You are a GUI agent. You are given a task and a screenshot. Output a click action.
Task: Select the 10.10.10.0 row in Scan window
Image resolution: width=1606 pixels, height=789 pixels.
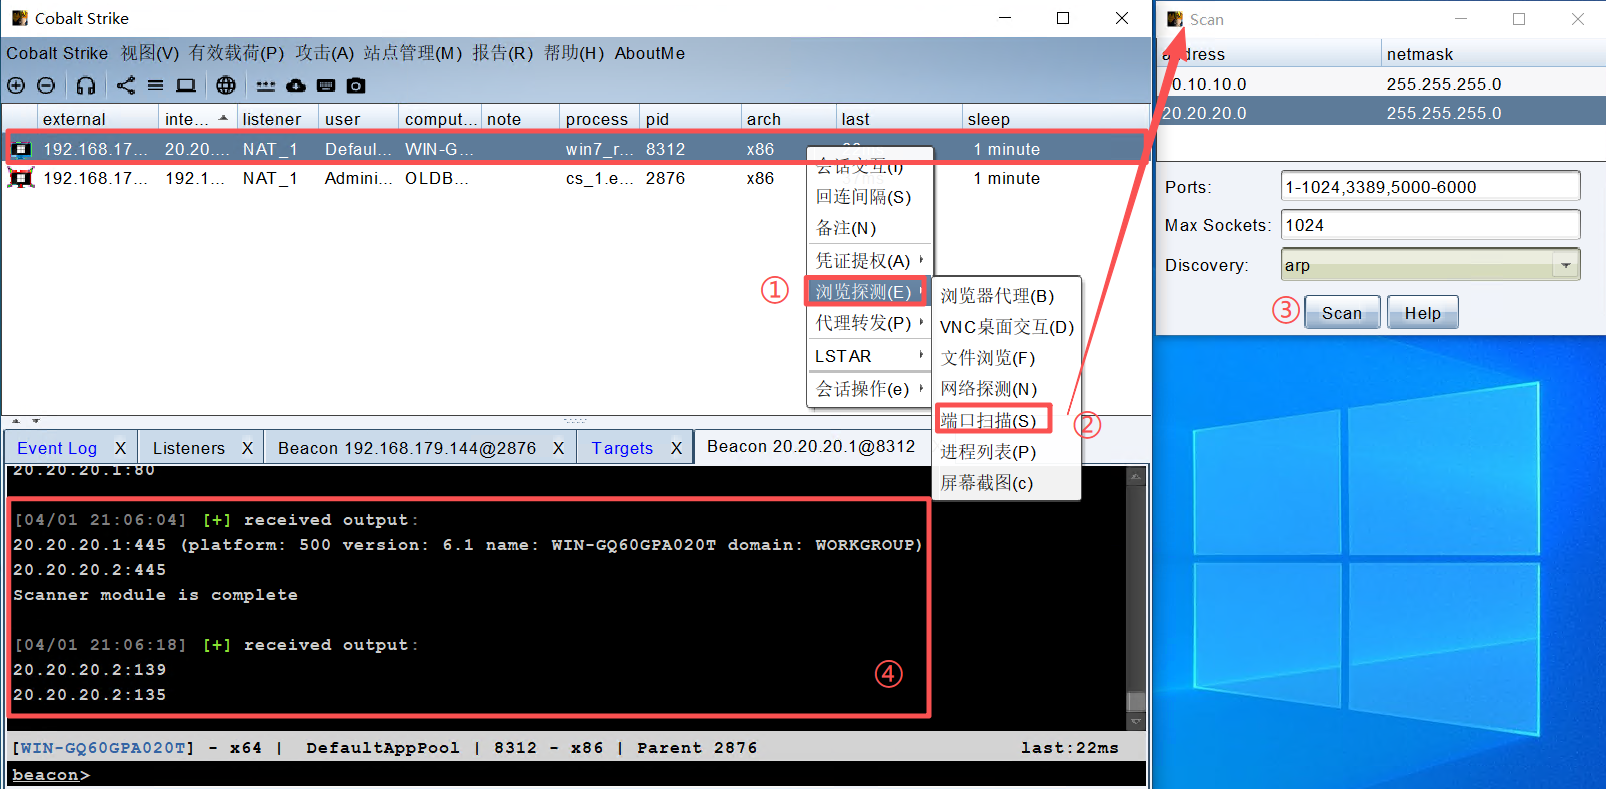[1382, 84]
